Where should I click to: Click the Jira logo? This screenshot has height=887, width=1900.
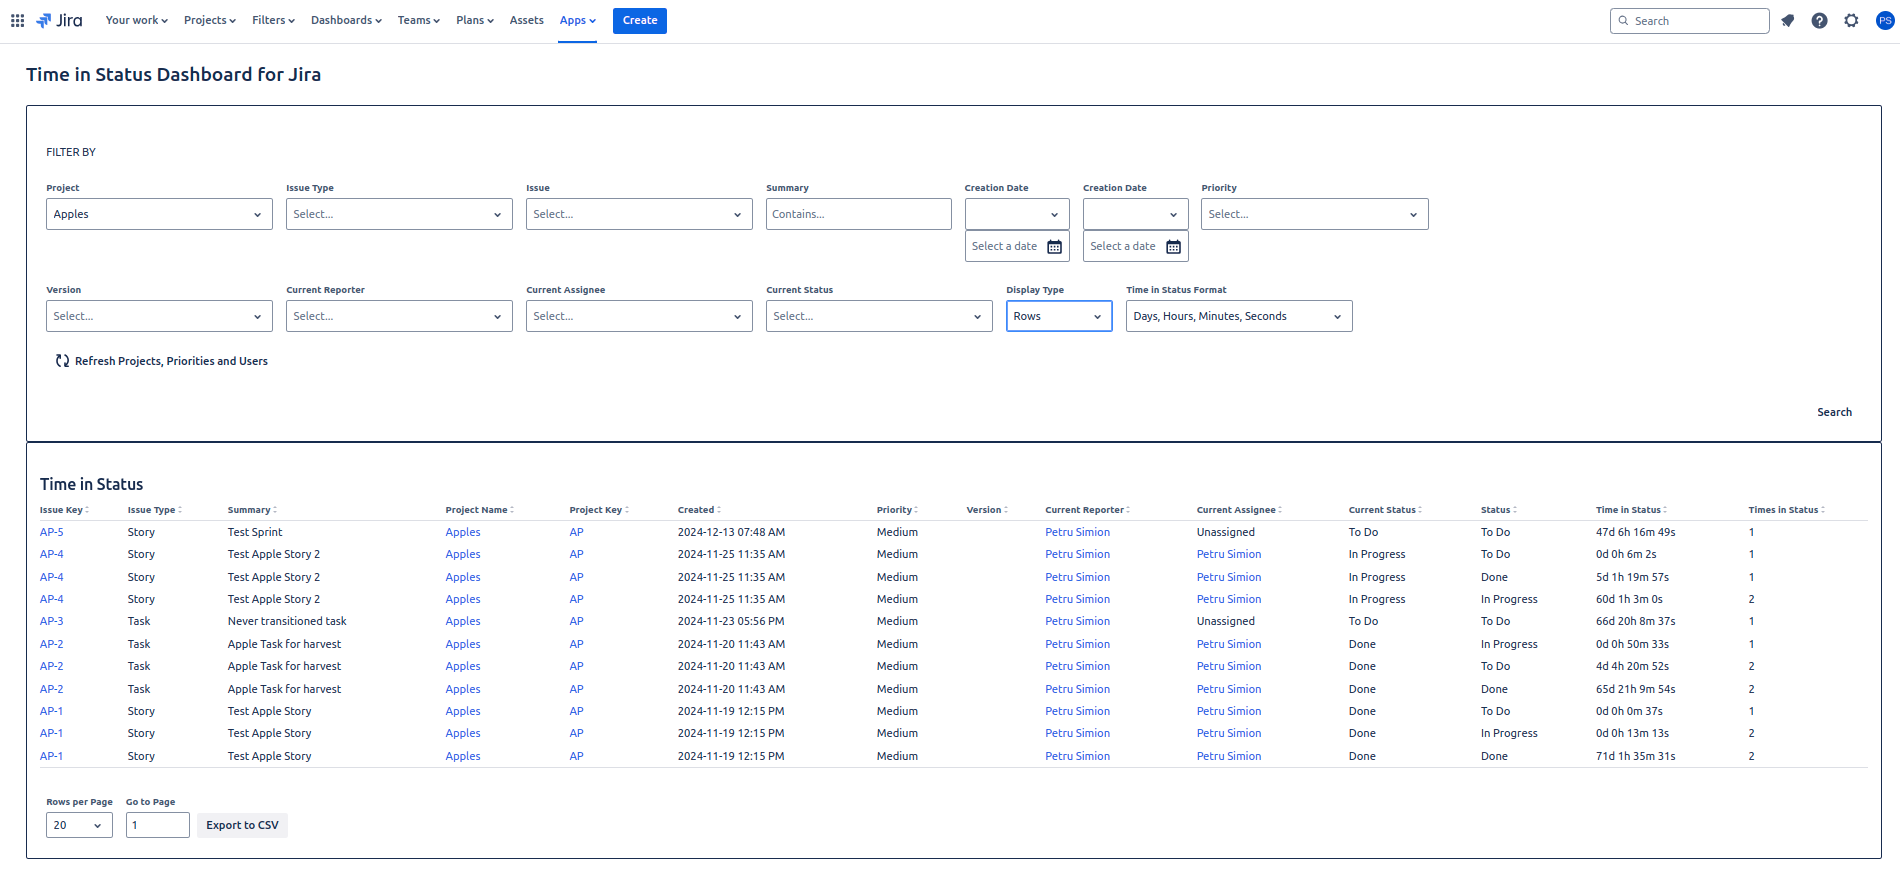click(x=60, y=20)
